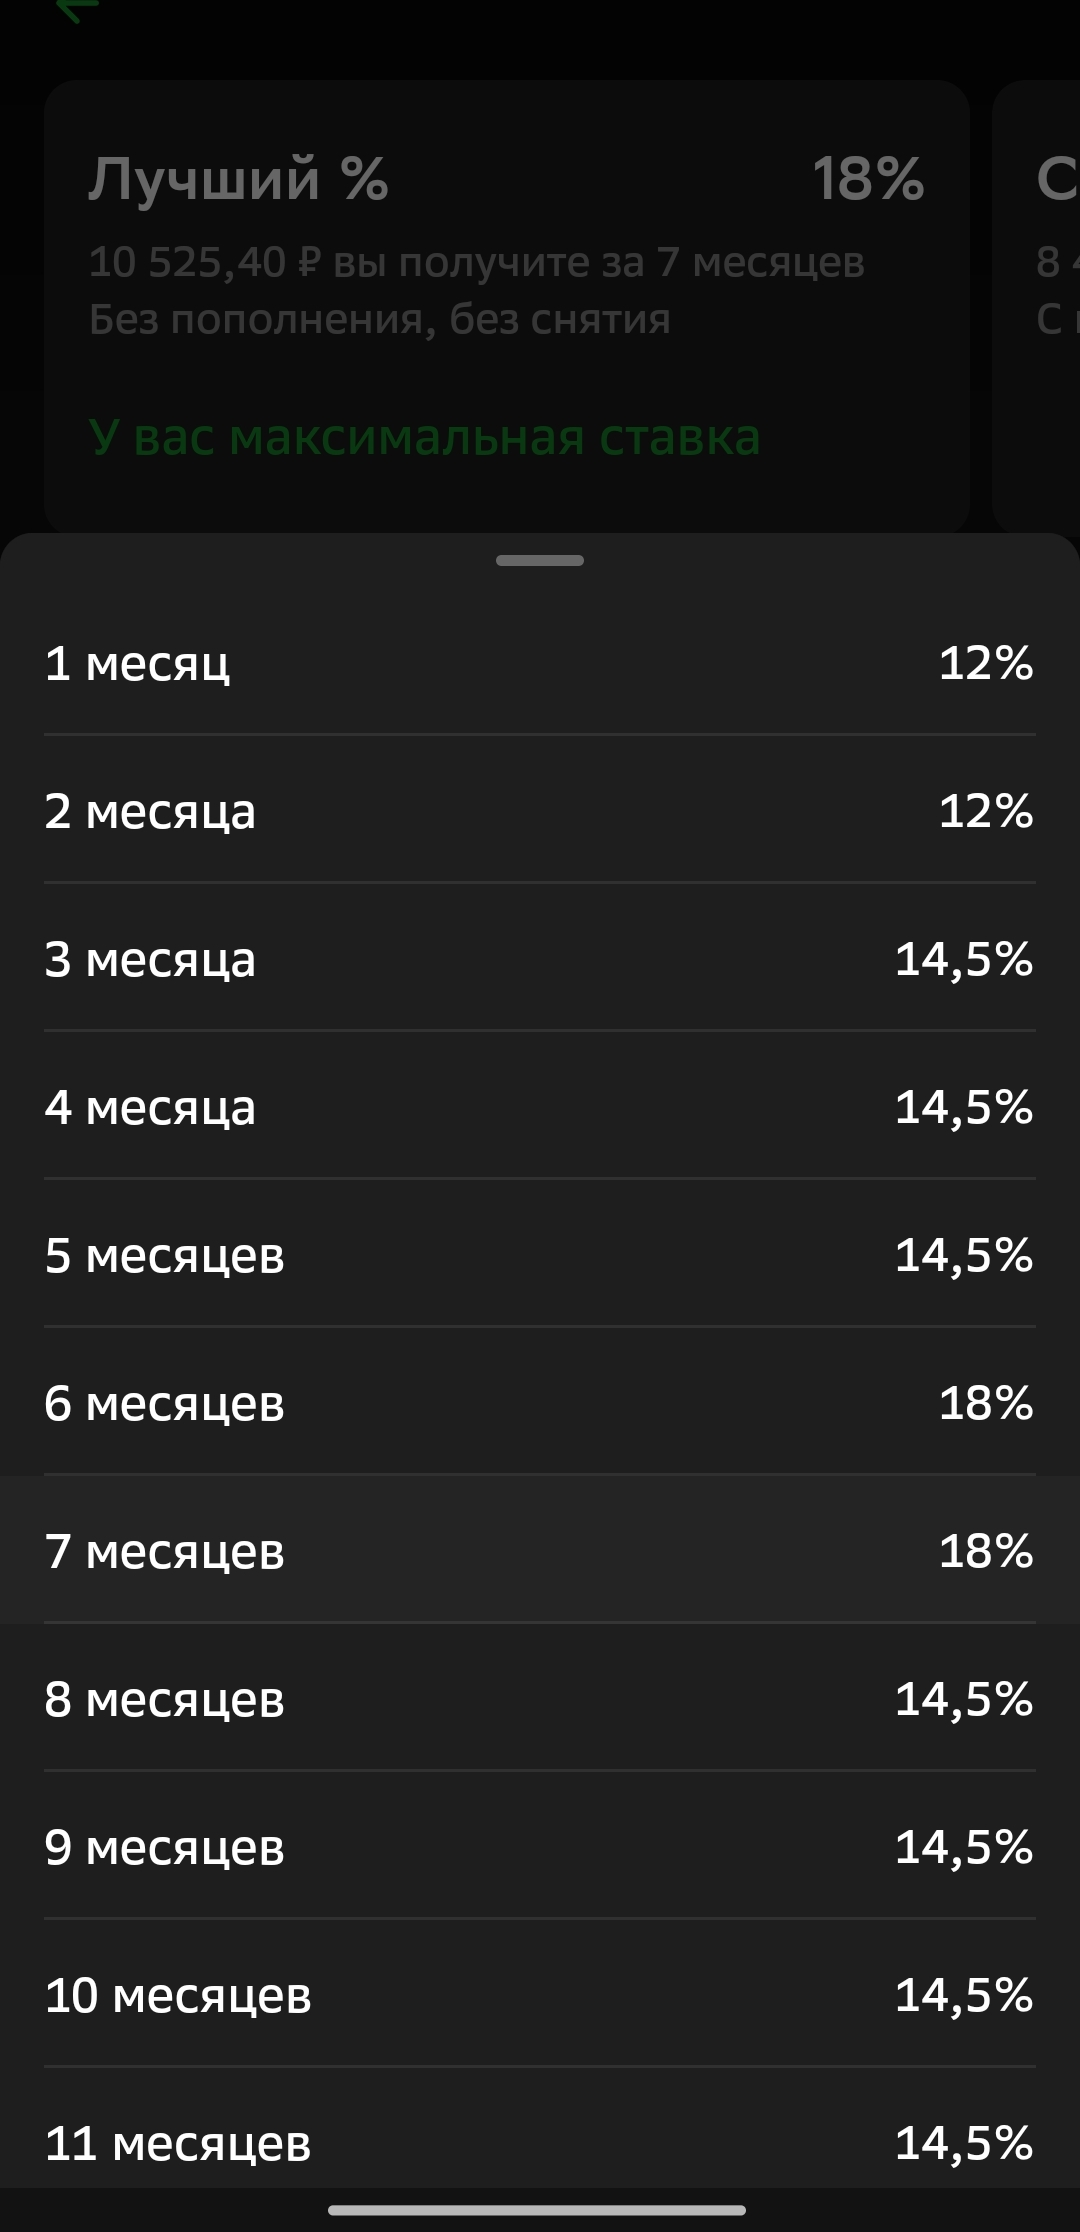This screenshot has height=2232, width=1080.
Task: Tap the Android home gesture bar
Action: click(x=537, y=2210)
